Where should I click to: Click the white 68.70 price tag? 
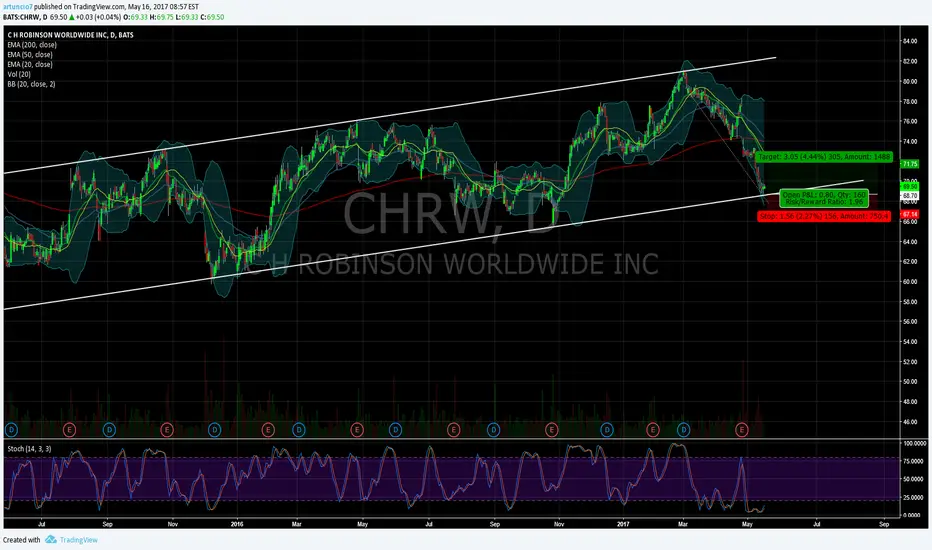(x=910, y=195)
